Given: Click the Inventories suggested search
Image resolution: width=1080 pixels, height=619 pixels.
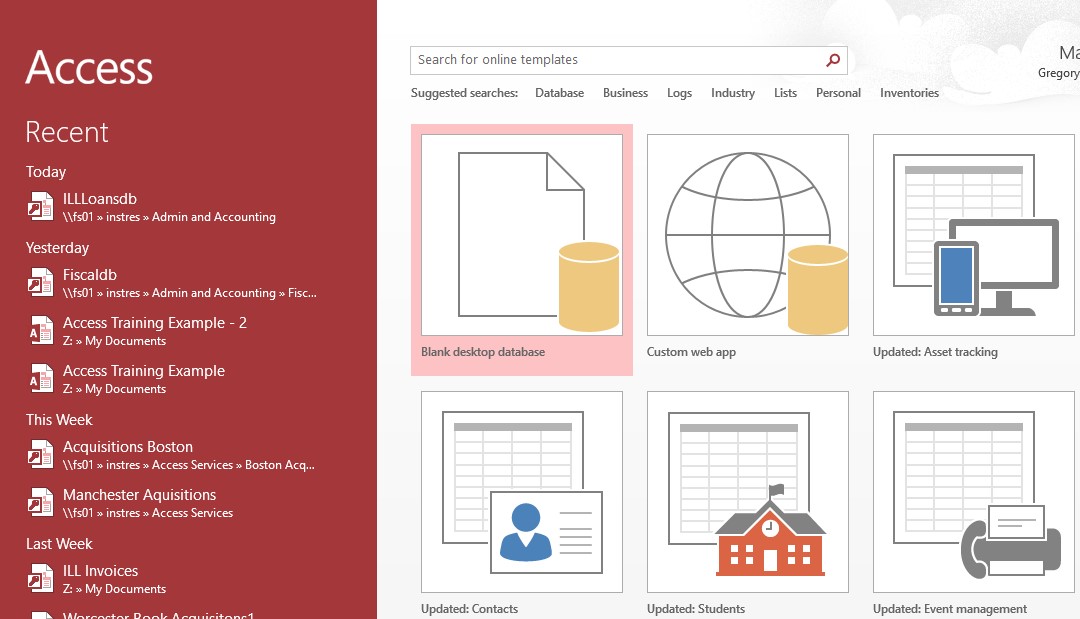Looking at the screenshot, I should coord(909,93).
